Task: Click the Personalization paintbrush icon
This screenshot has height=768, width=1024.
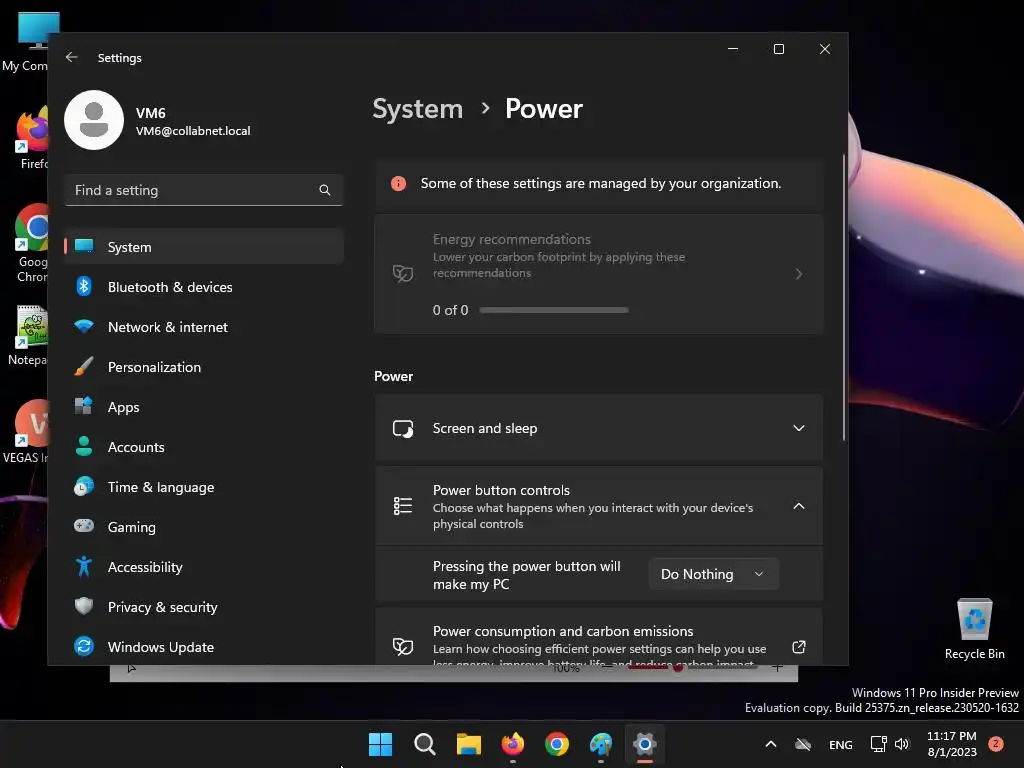Action: point(84,366)
